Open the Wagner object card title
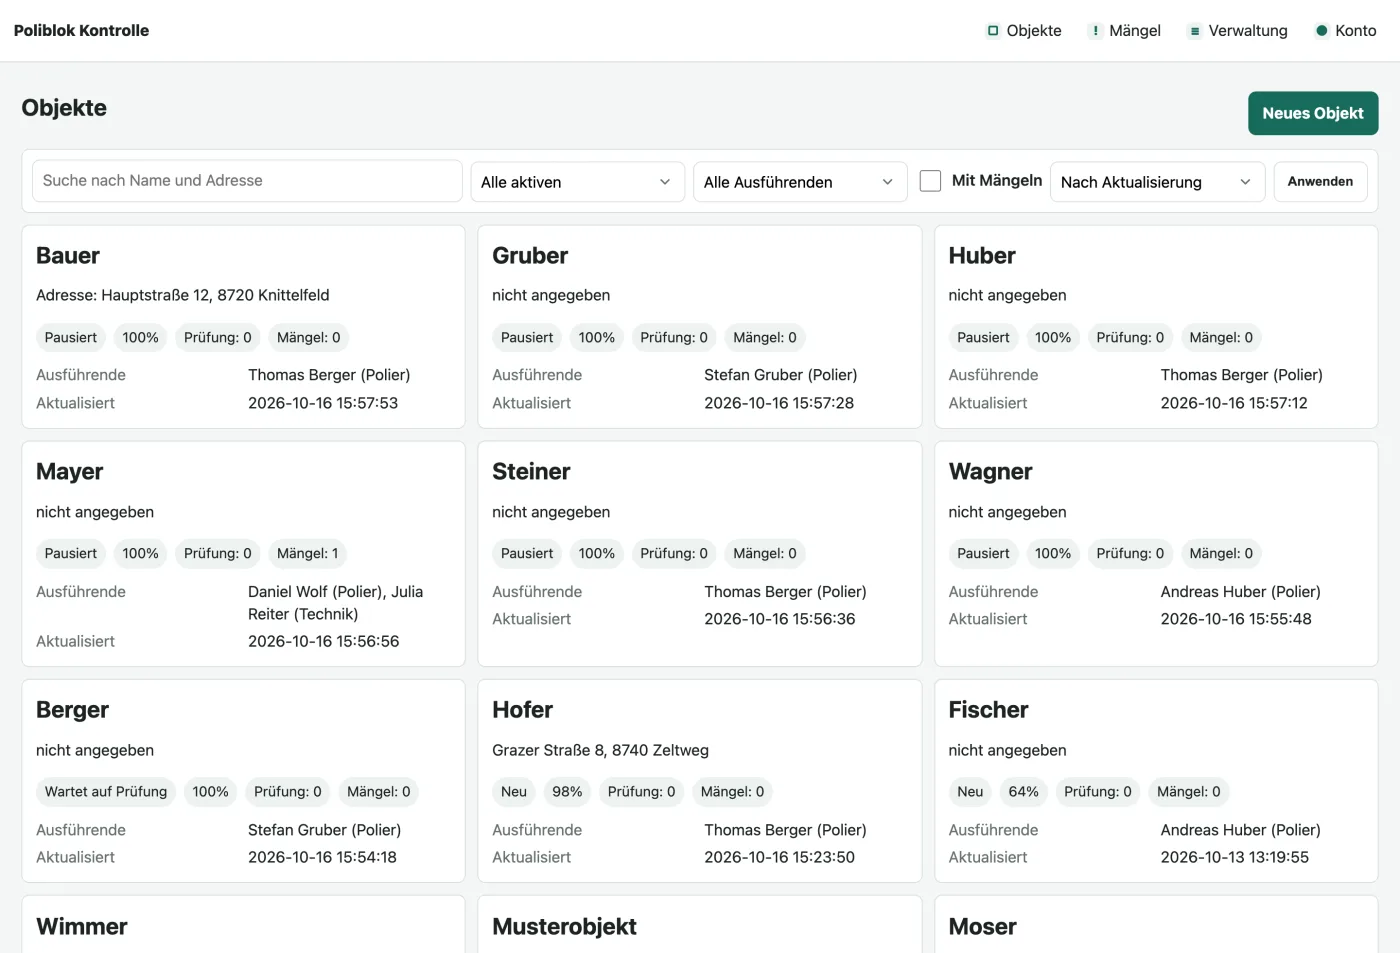The height and width of the screenshot is (953, 1400). tap(990, 472)
